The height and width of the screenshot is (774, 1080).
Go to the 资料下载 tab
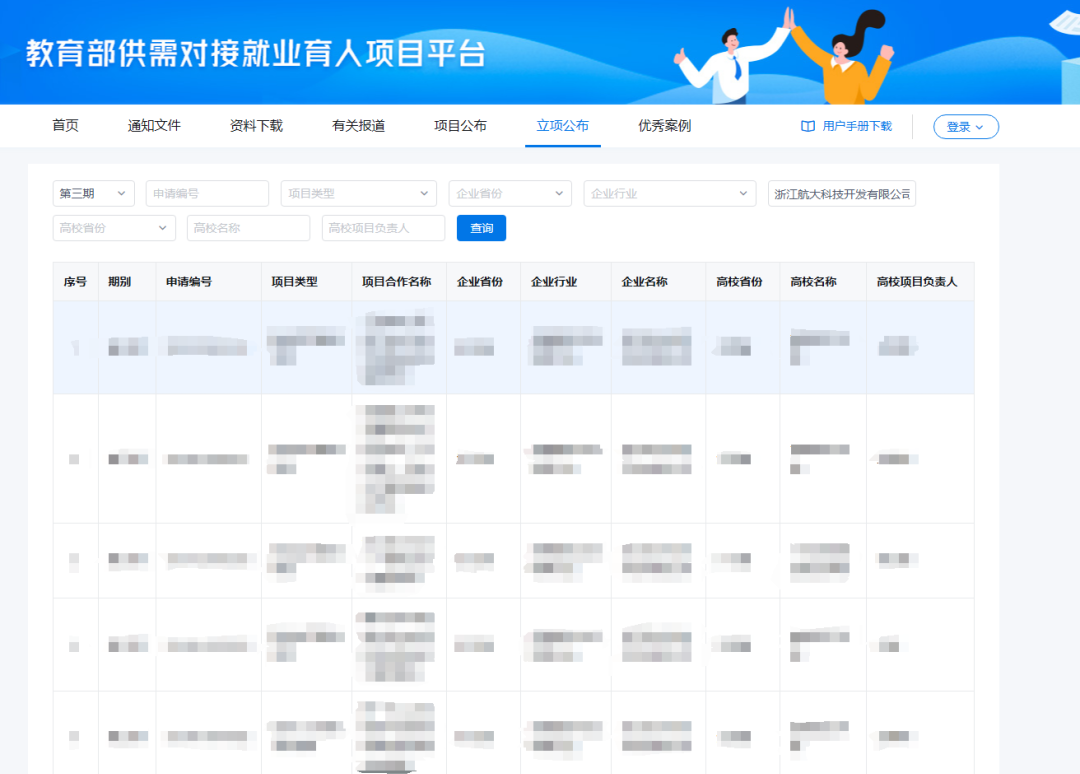pos(253,126)
